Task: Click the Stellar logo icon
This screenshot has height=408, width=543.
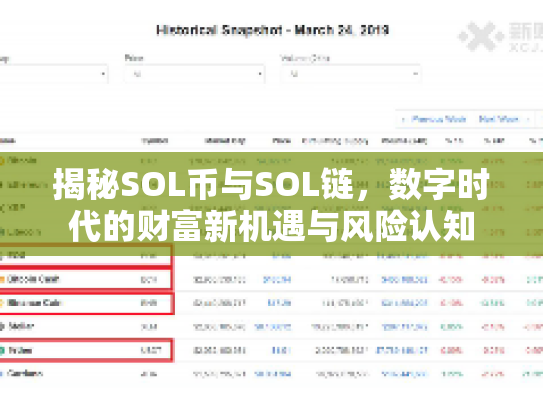Action: pyautogui.click(x=2, y=326)
